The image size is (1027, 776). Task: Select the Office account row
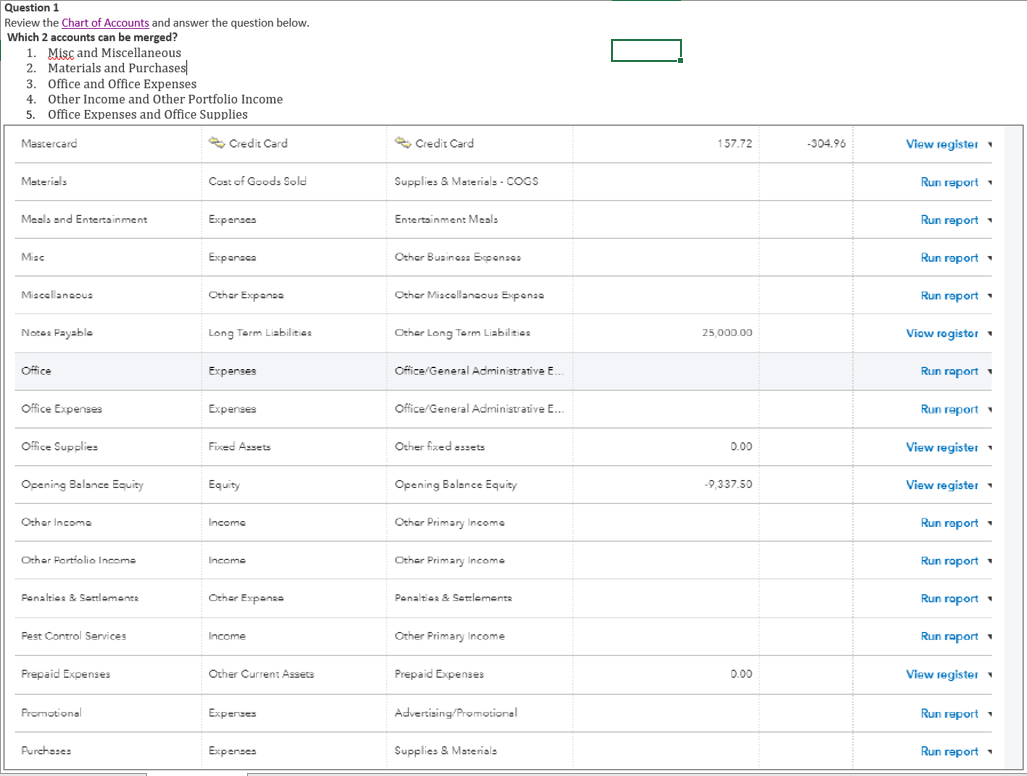[x=503, y=371]
